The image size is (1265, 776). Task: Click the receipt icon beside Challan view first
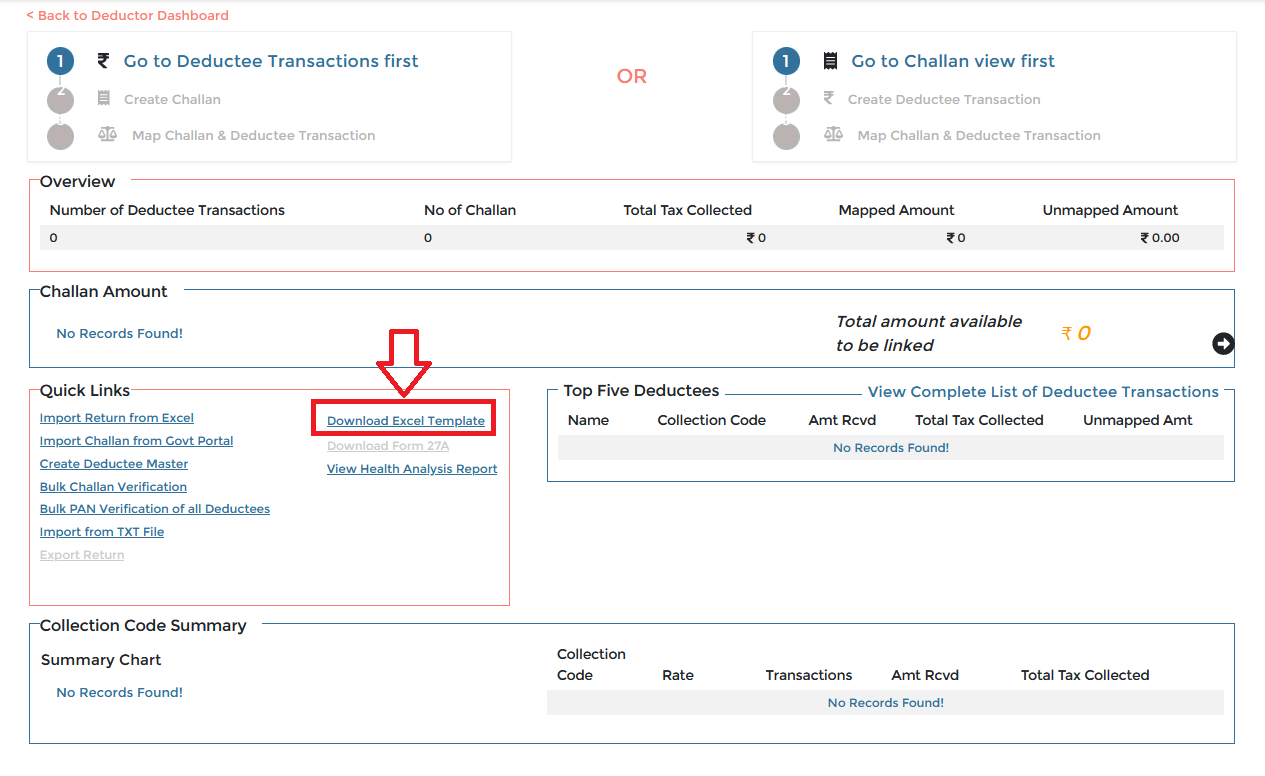point(830,61)
